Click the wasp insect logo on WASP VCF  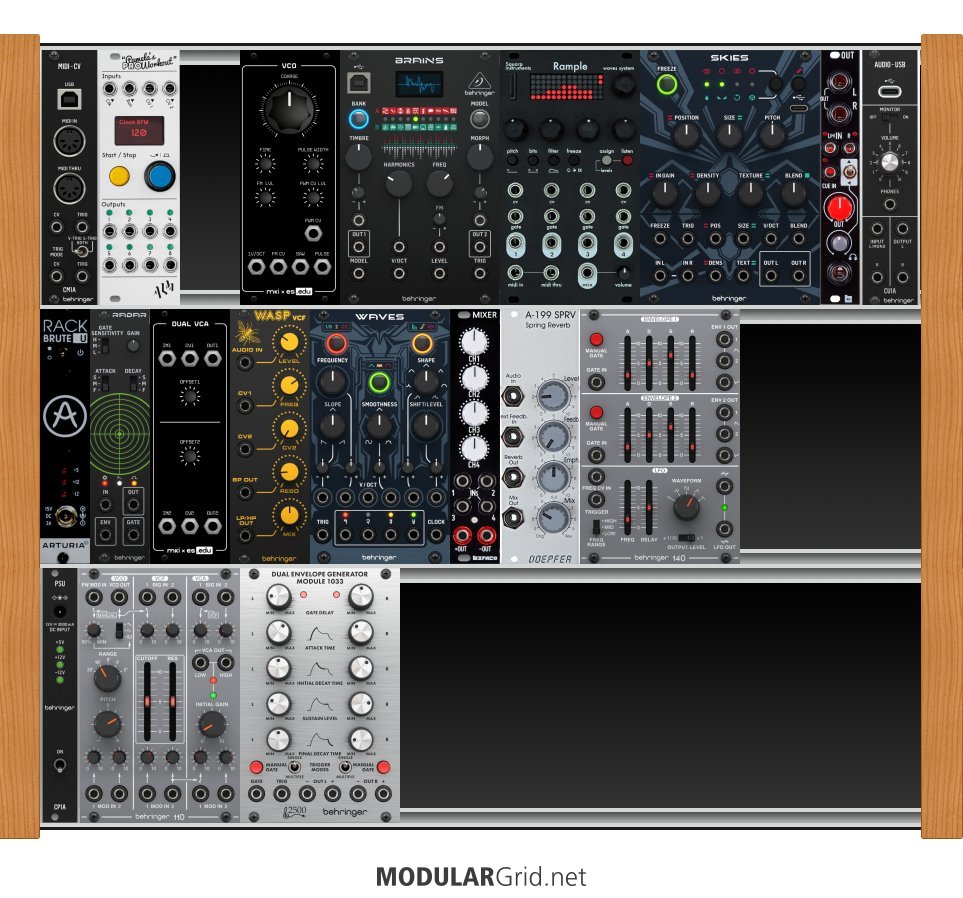point(248,332)
